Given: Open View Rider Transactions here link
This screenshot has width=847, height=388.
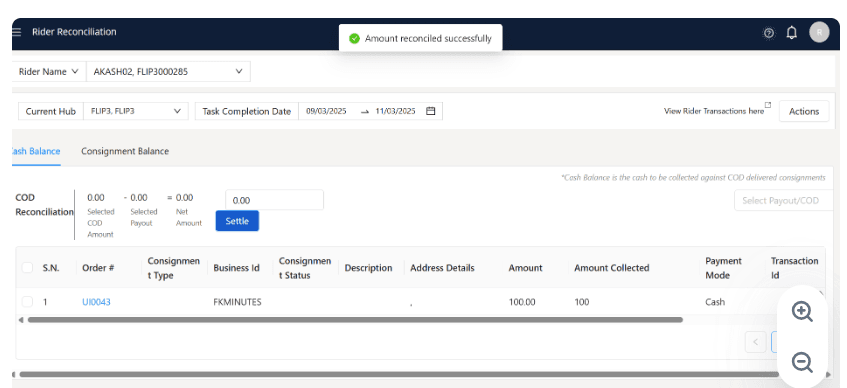Looking at the screenshot, I should [x=714, y=111].
